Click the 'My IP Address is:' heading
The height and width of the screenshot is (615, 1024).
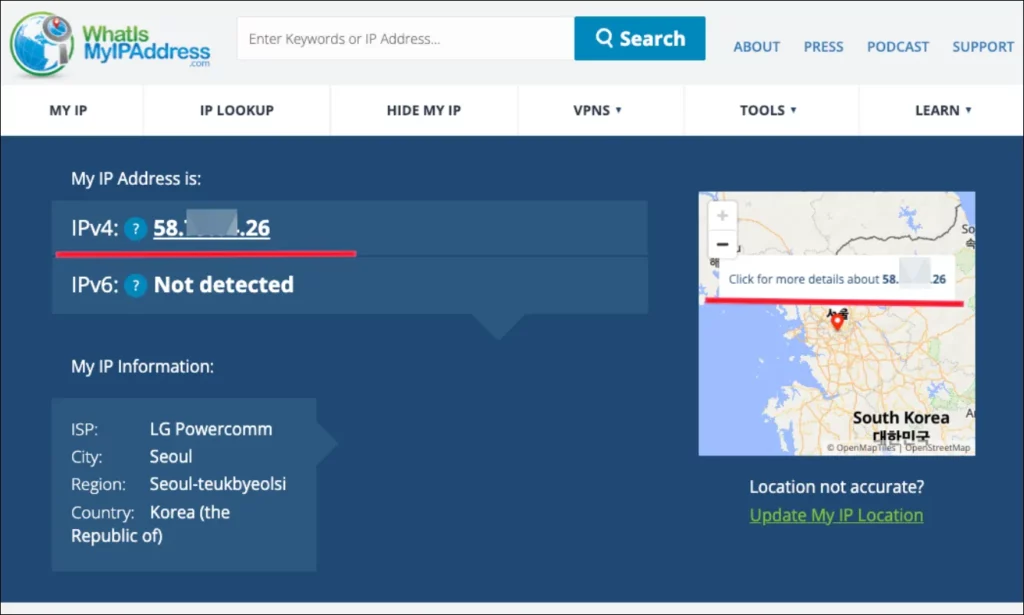click(136, 179)
